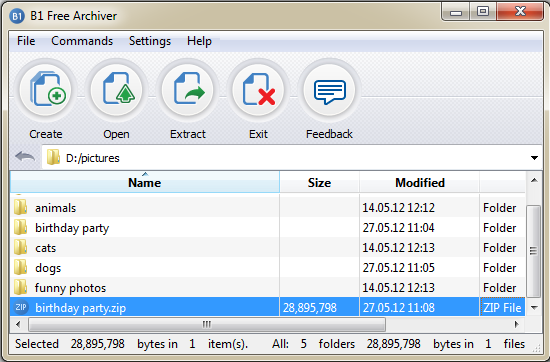
Task: Open the File menu
Action: (x=26, y=41)
